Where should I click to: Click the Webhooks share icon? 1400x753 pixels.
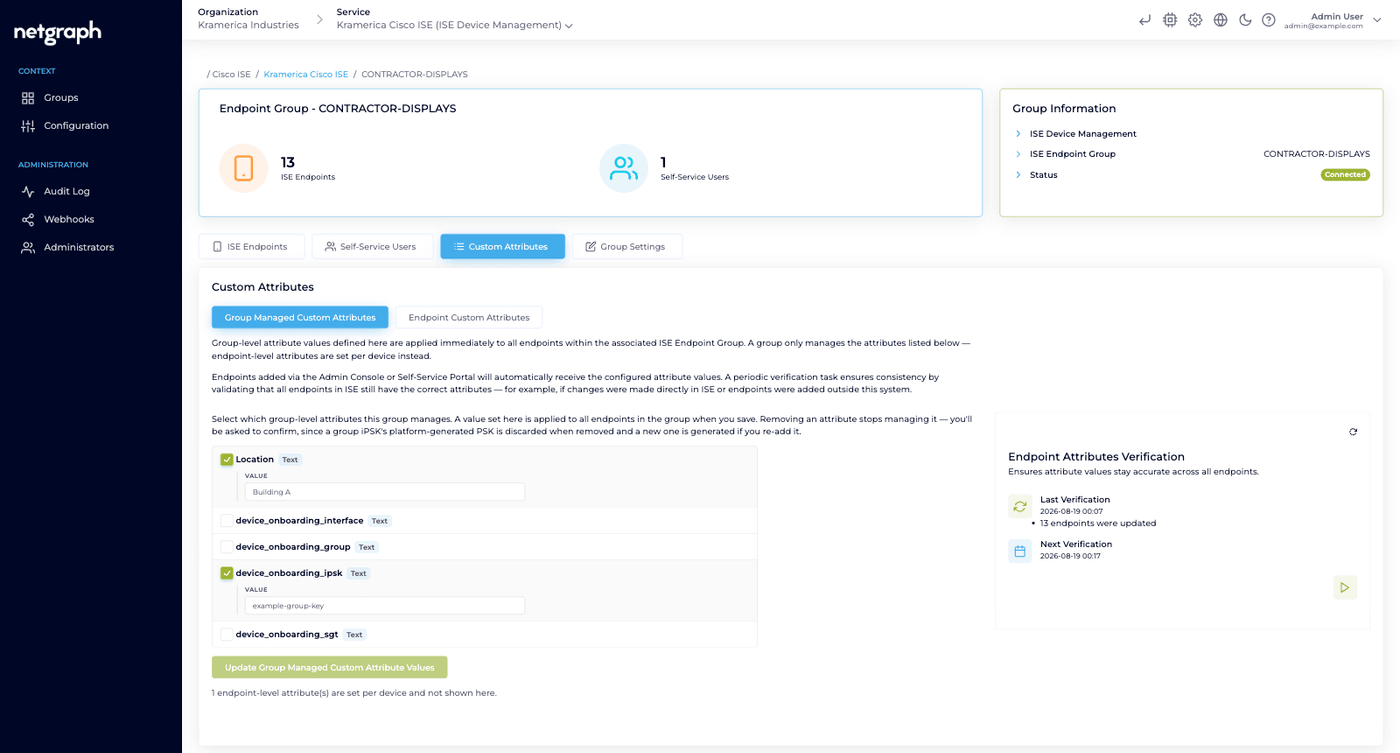pos(28,219)
